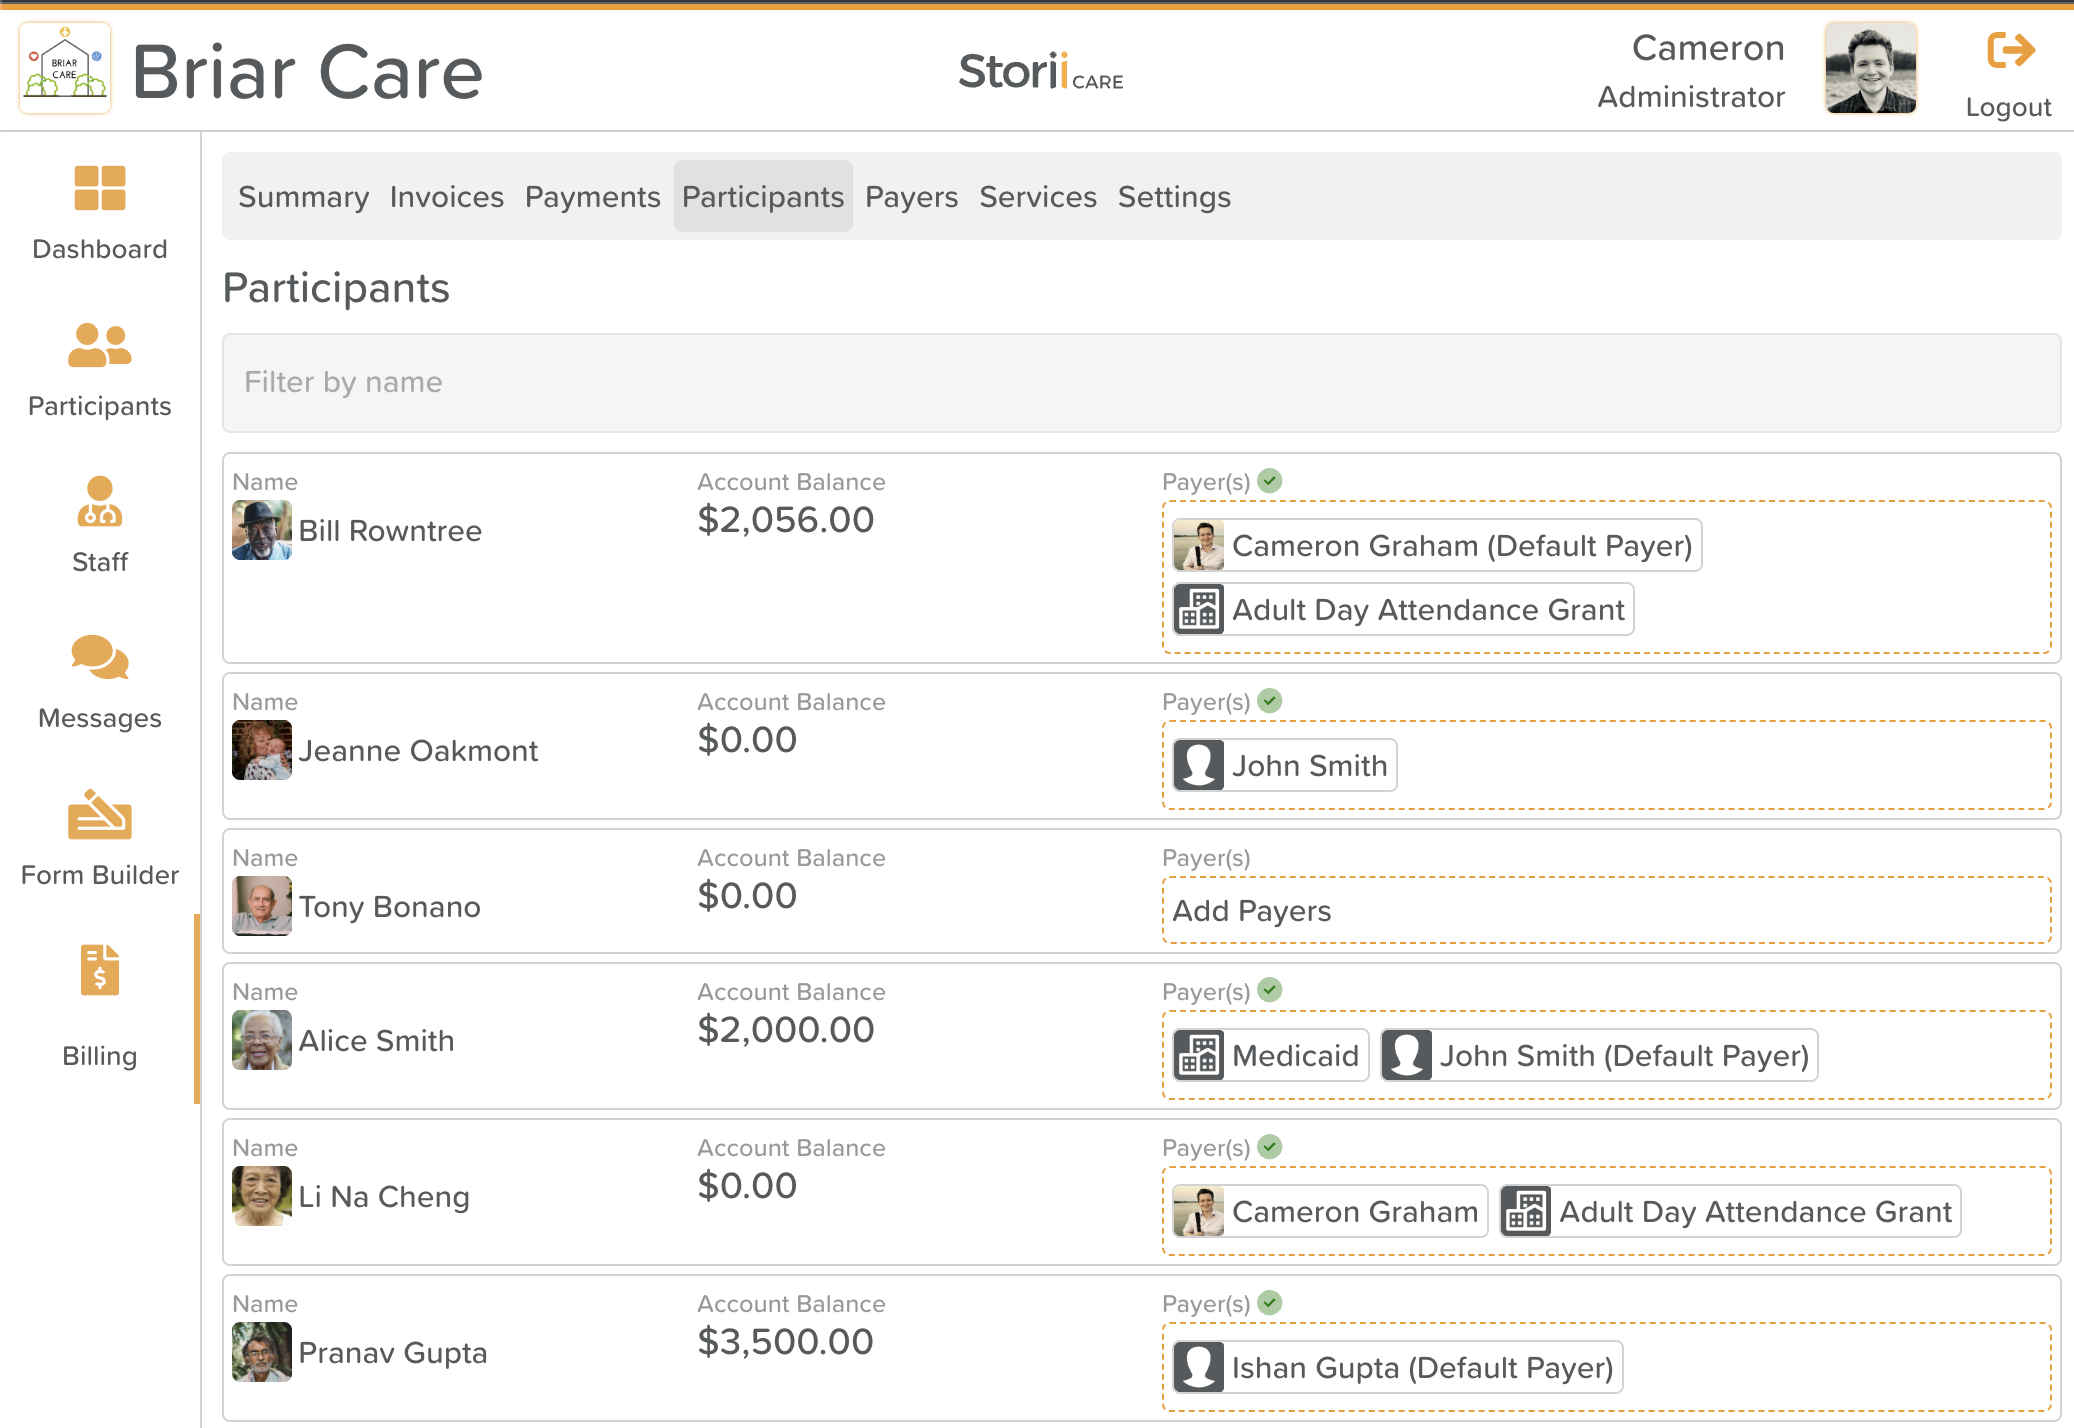Open Cameron's administrator profile photo

[1869, 69]
